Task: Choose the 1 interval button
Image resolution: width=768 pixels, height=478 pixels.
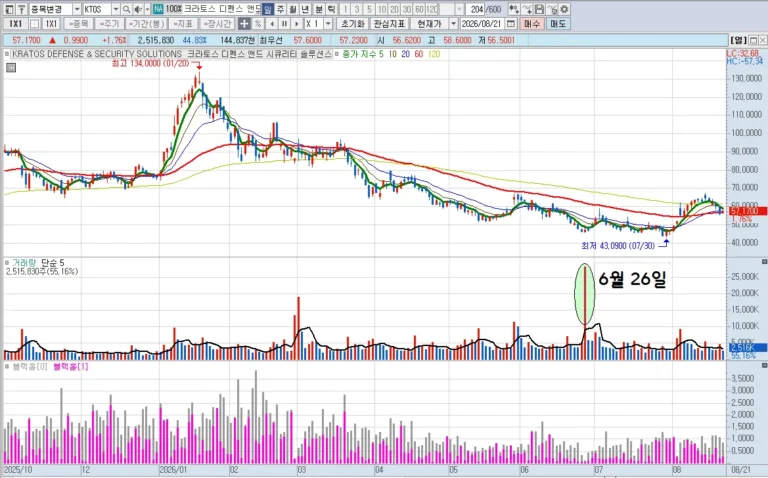Action: [345, 9]
